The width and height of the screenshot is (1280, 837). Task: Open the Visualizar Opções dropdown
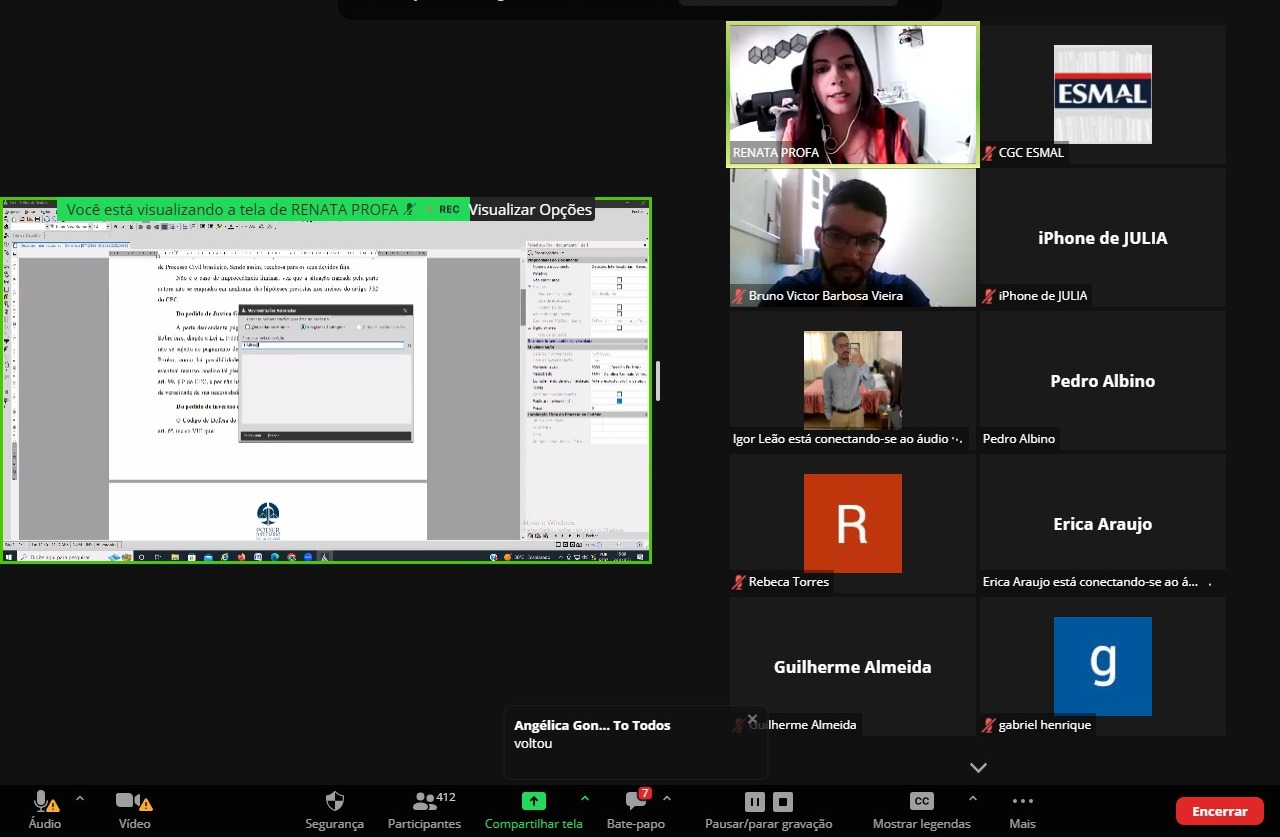click(x=530, y=210)
